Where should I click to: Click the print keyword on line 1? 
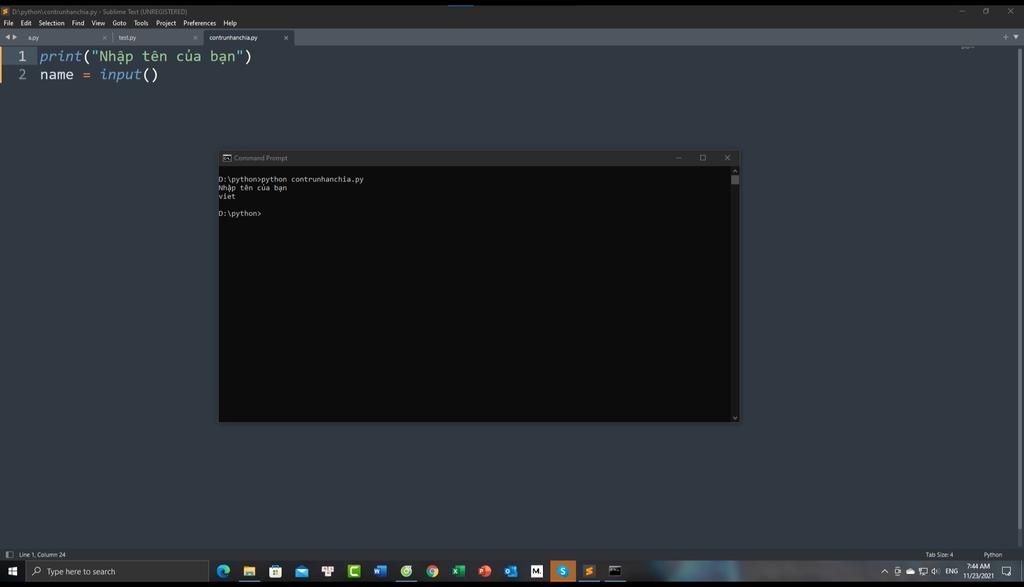click(x=61, y=56)
